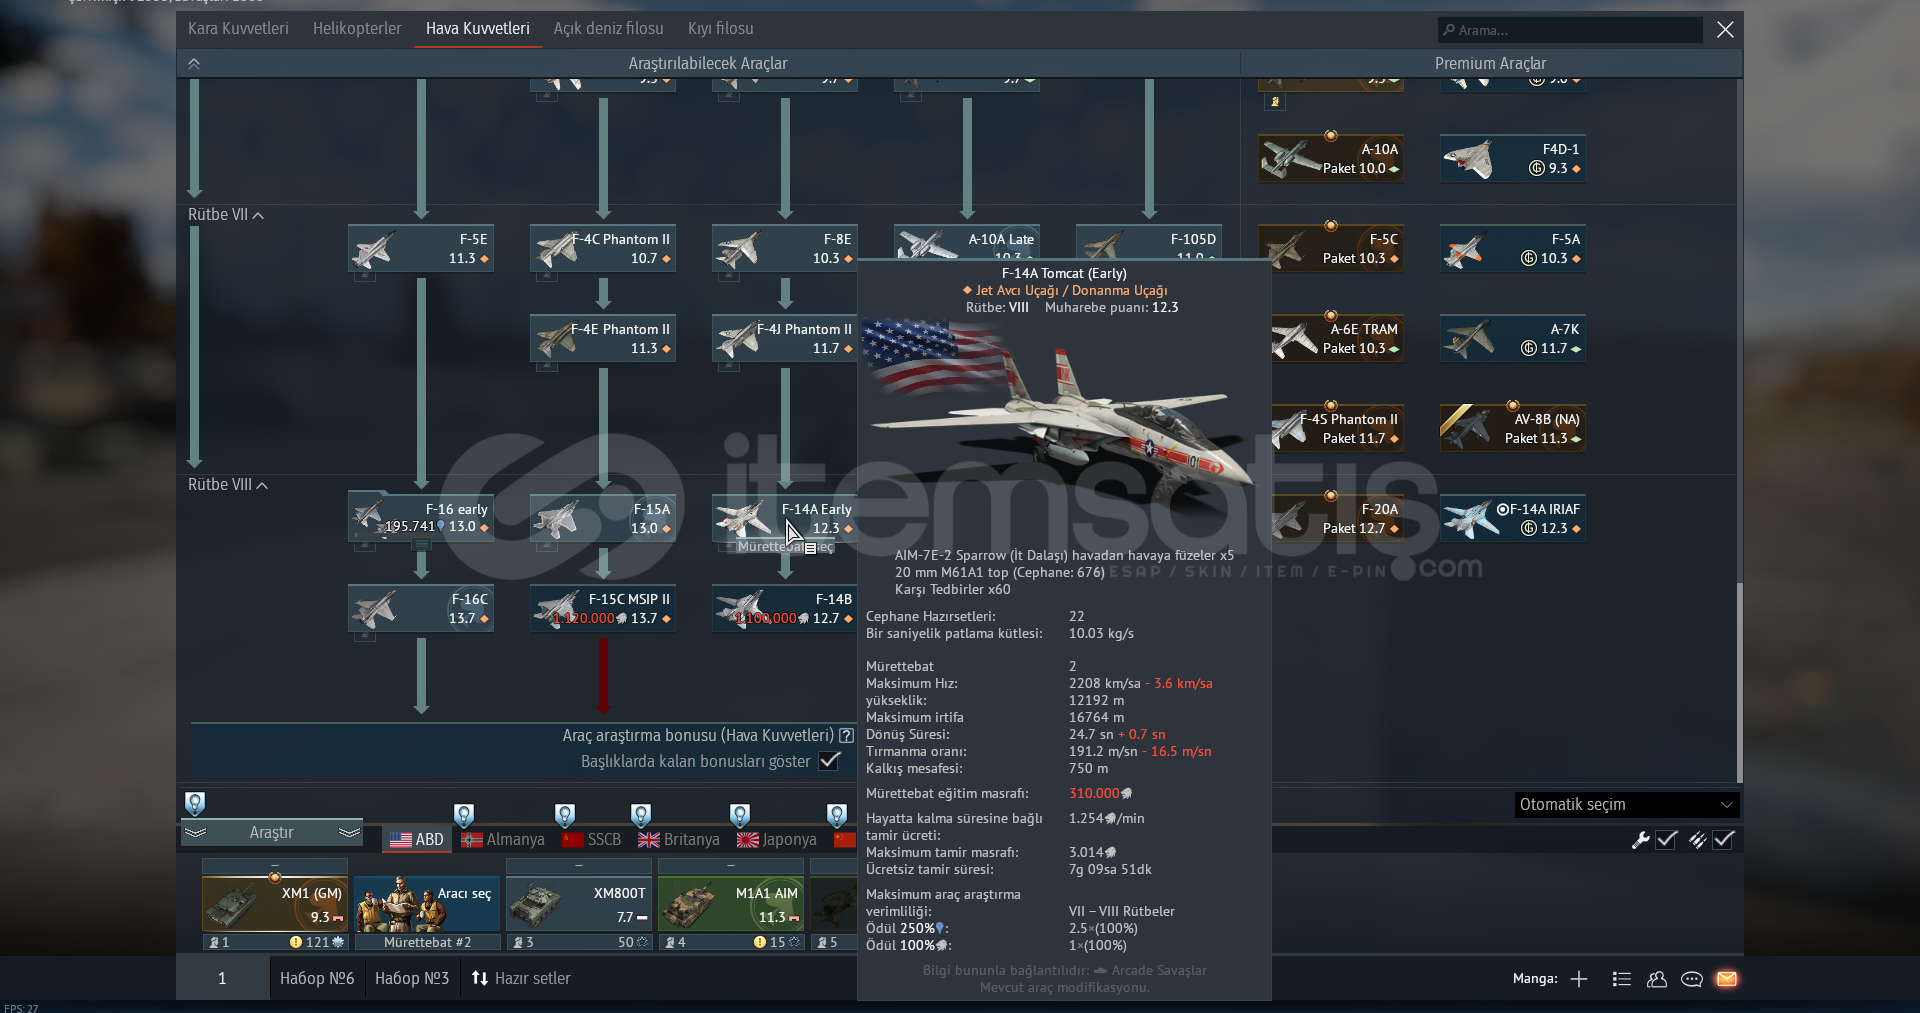Select the F-16C aircraft in tree

(x=421, y=608)
